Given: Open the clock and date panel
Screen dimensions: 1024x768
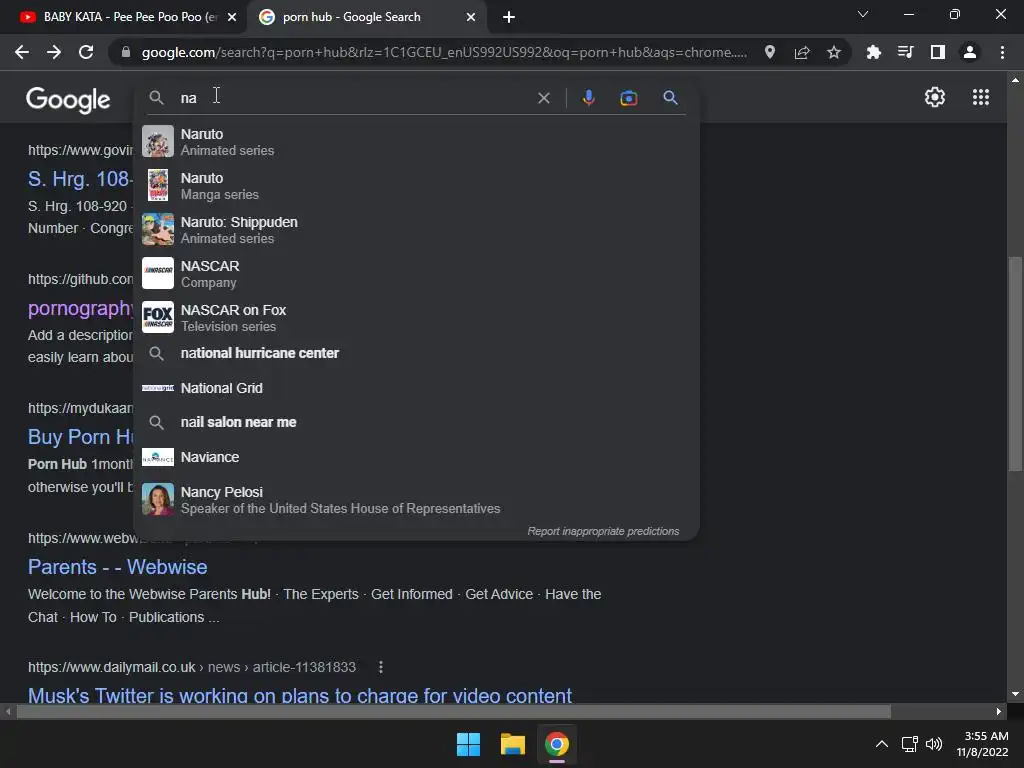Looking at the screenshot, I should [982, 744].
